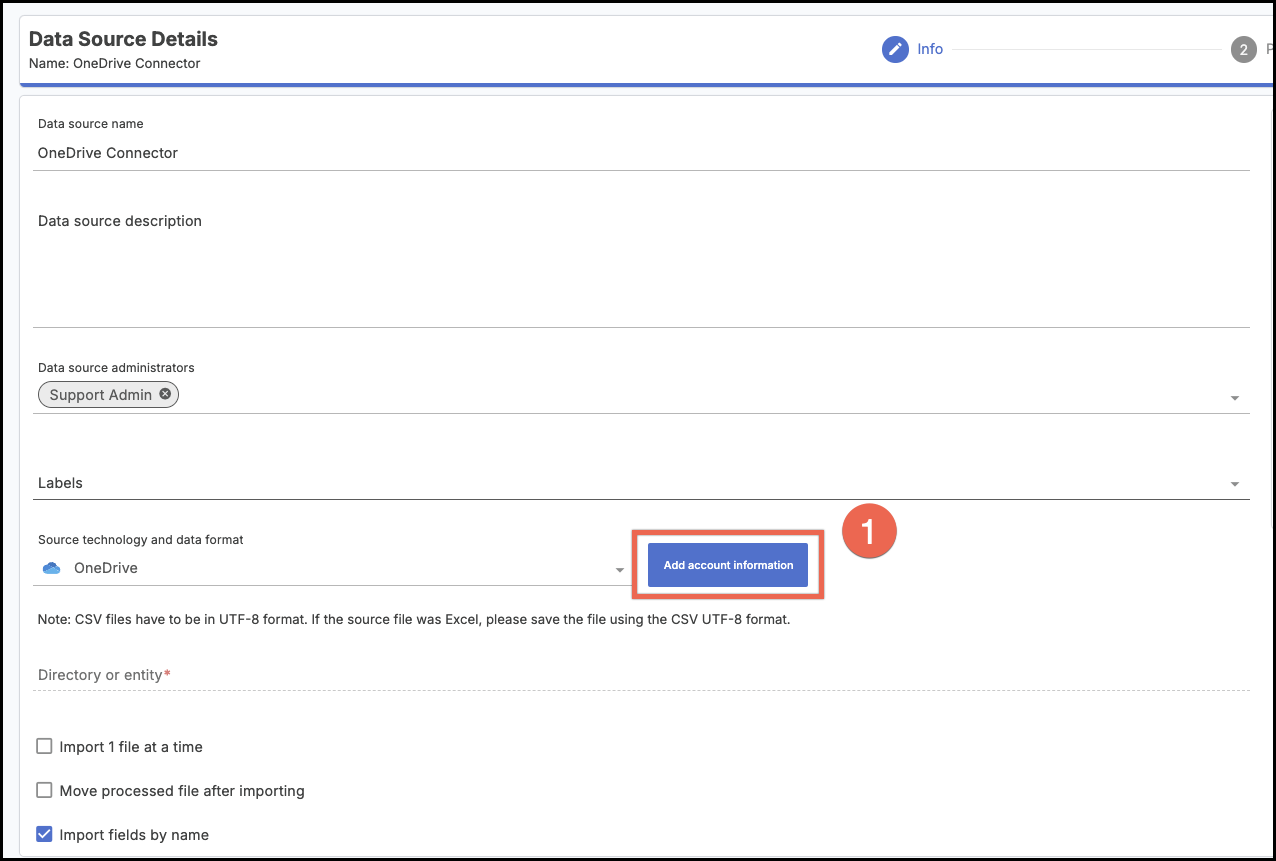1276x861 pixels.
Task: Remove the Support Admin chip
Action: click(x=166, y=394)
